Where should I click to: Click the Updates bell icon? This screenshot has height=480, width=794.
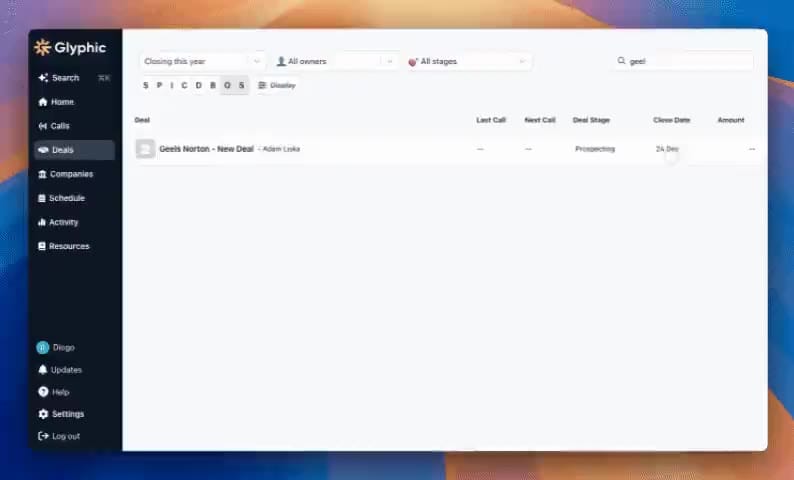click(x=43, y=370)
